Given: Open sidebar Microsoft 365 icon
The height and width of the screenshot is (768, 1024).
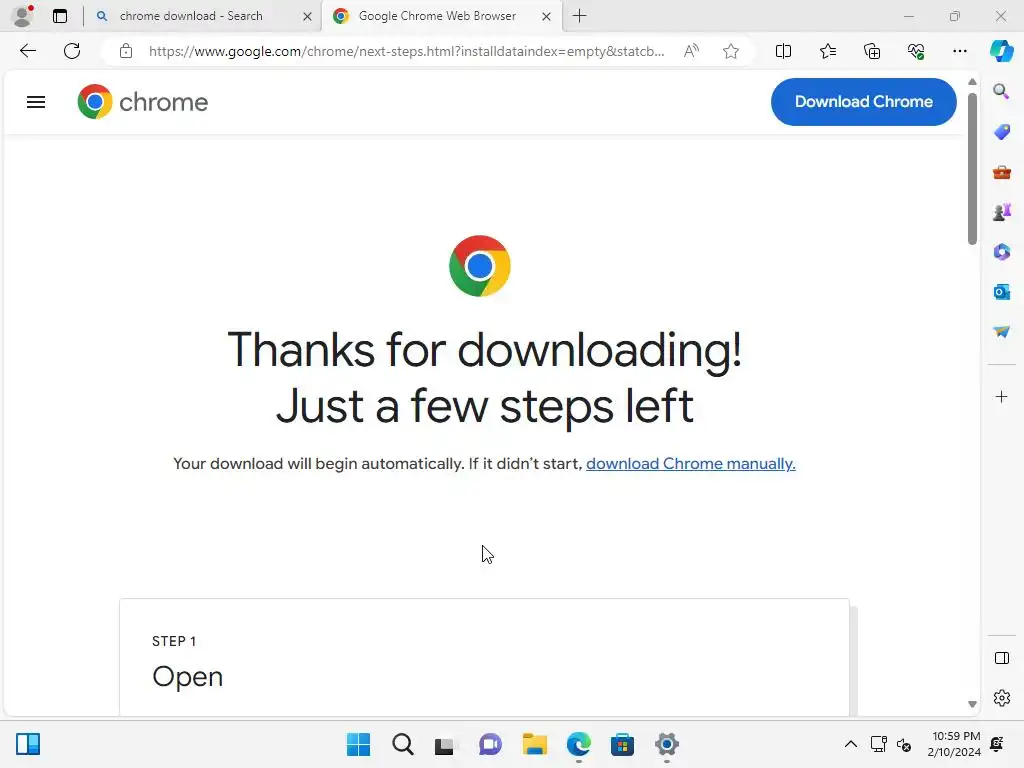Looking at the screenshot, I should (x=1001, y=252).
